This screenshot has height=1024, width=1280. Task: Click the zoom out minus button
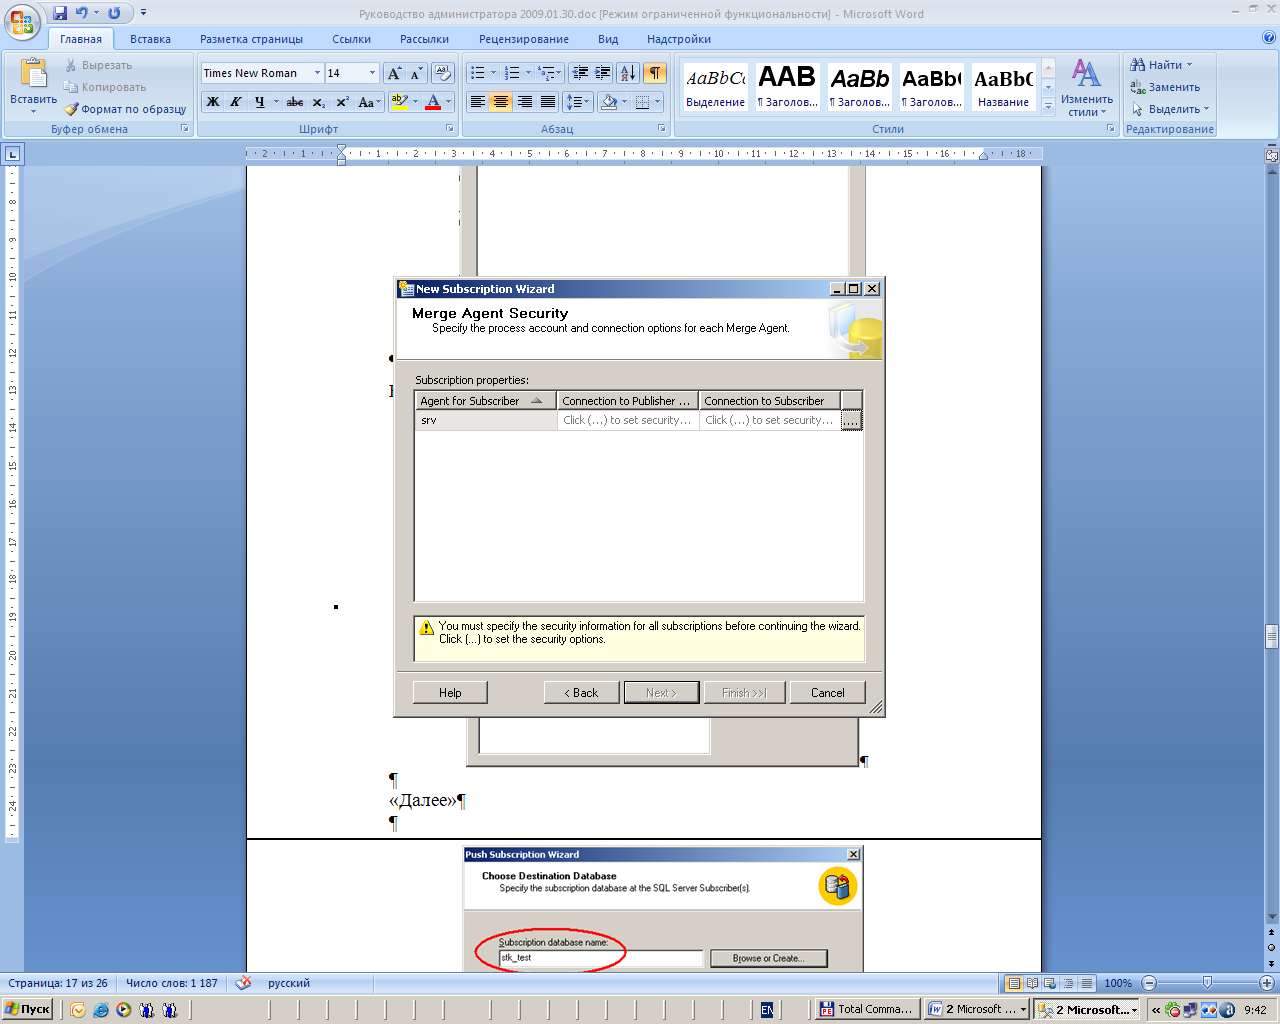(x=1149, y=983)
